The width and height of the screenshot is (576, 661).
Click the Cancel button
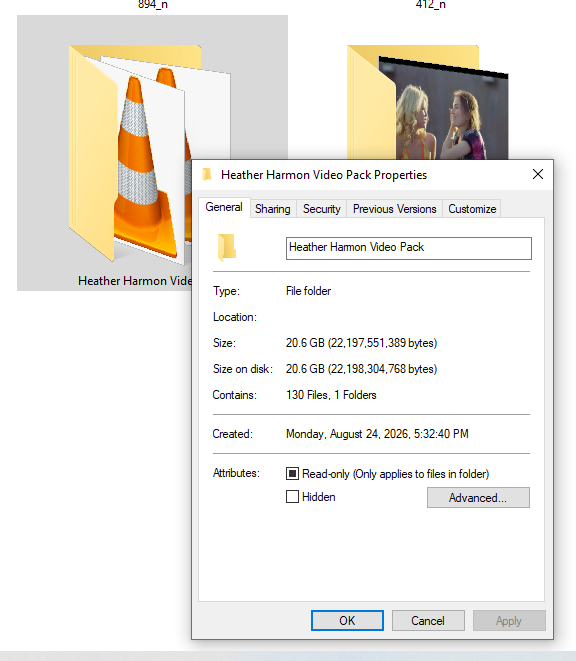pos(428,621)
